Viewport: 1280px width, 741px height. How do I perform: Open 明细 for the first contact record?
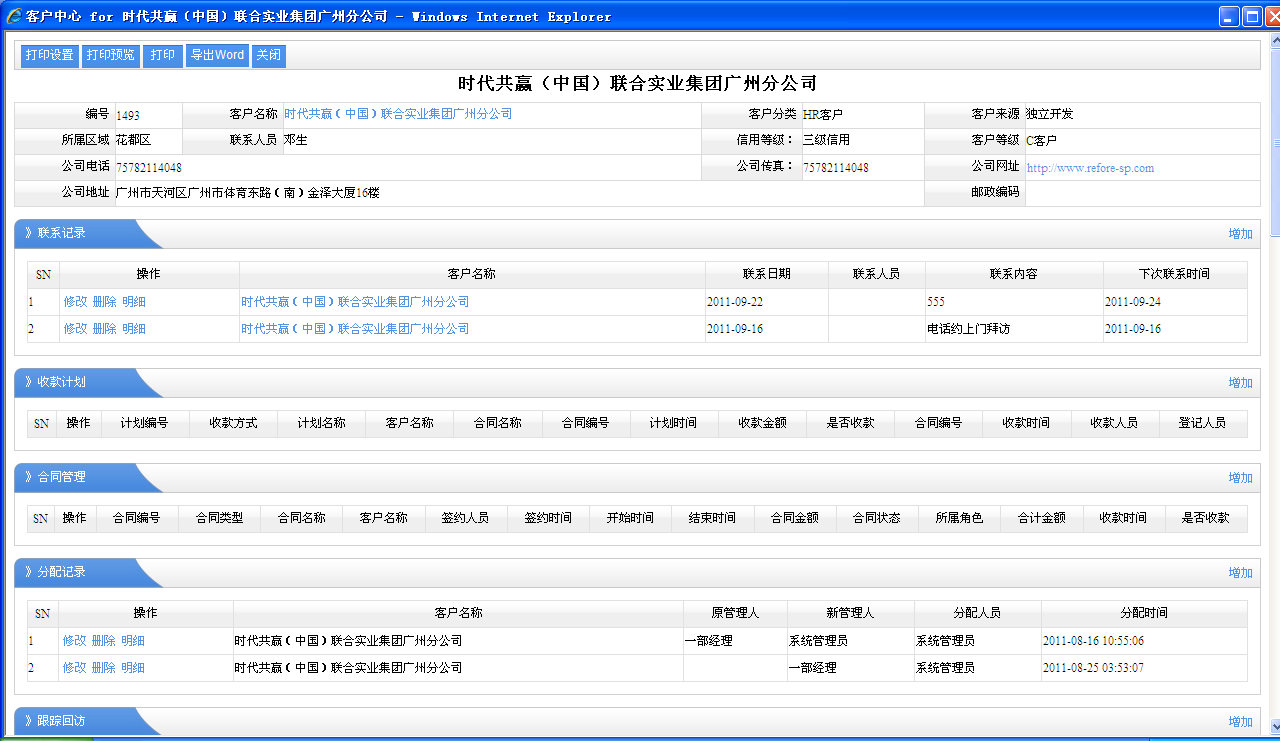pyautogui.click(x=134, y=302)
